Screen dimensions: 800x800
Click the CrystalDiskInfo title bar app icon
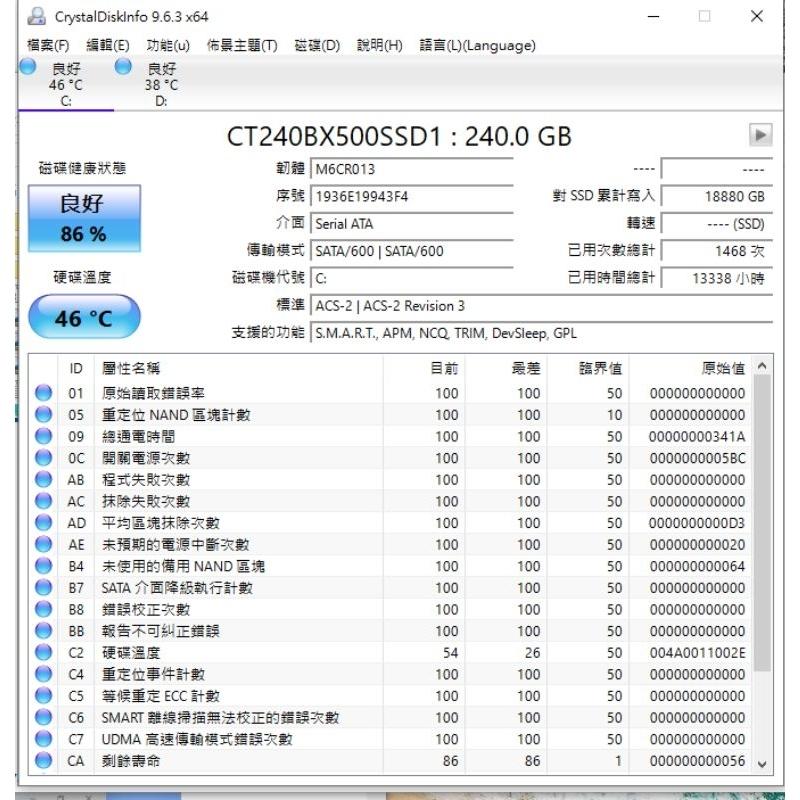point(37,16)
